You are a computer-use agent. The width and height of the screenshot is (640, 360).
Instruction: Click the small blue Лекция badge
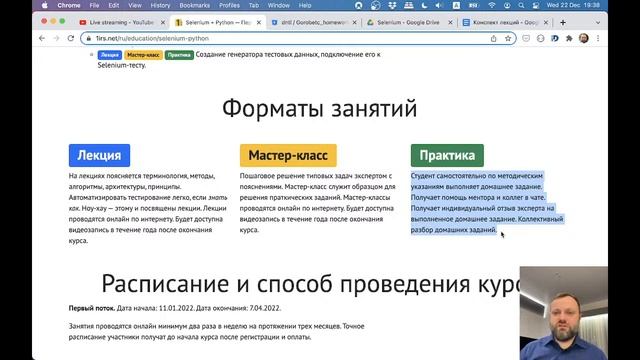click(x=110, y=55)
